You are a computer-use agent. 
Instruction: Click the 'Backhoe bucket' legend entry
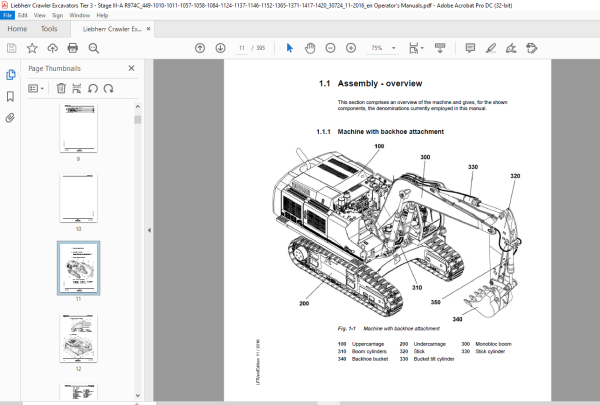(x=370, y=359)
